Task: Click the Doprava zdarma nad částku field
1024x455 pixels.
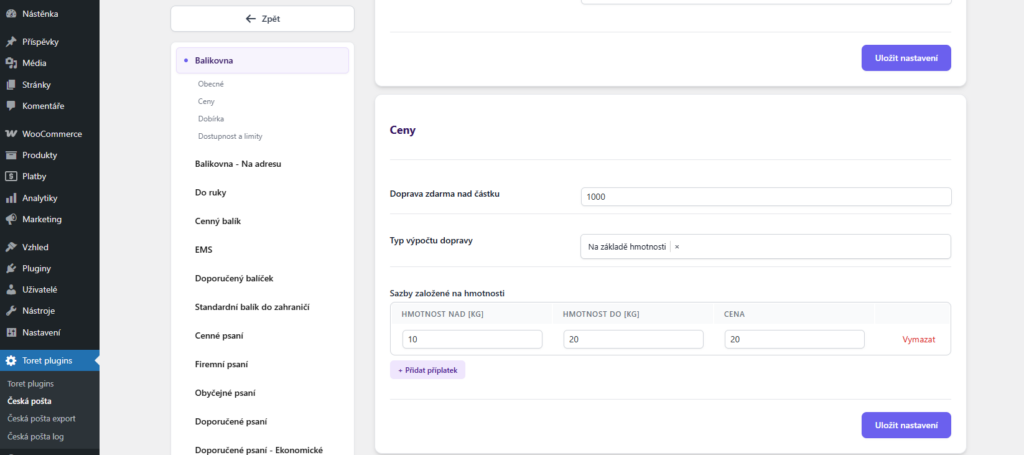Action: pos(765,197)
